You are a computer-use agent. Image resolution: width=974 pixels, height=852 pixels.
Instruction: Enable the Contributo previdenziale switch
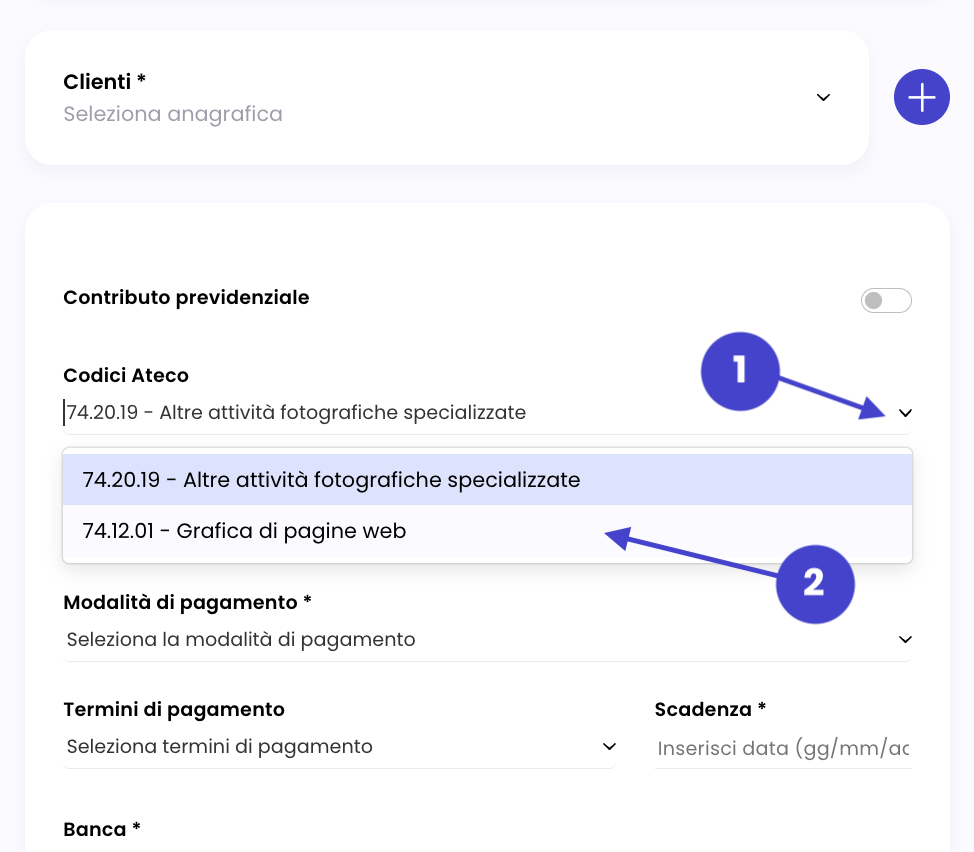886,300
